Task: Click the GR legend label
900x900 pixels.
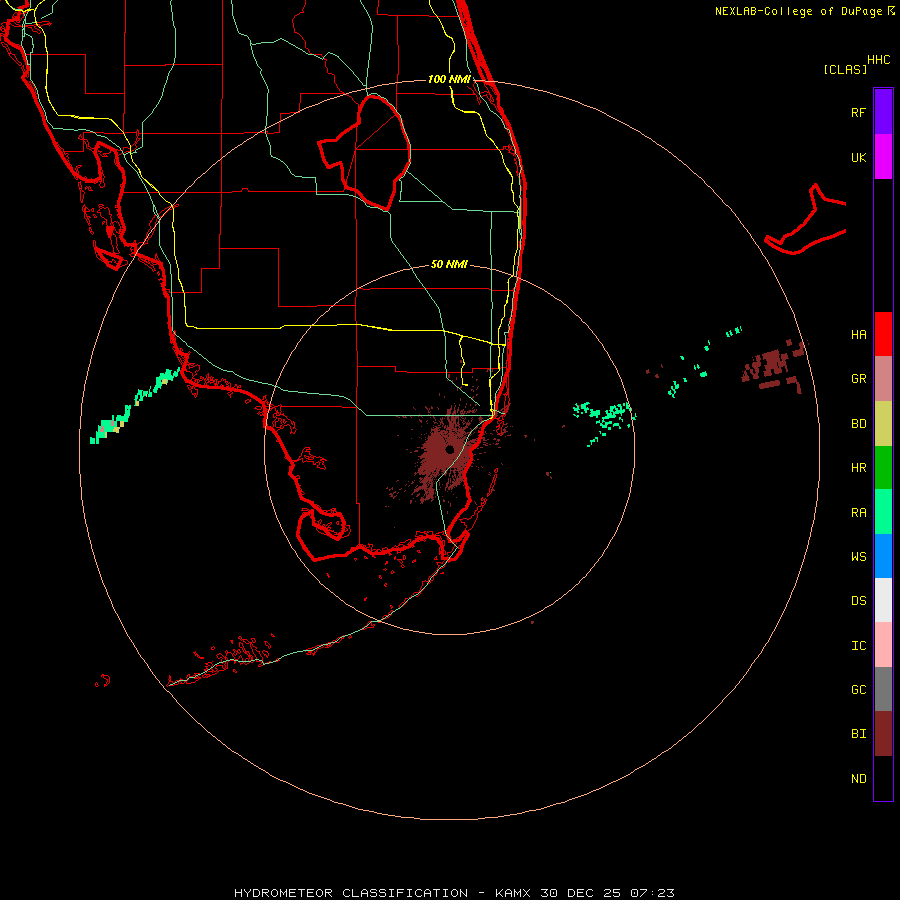Action: pos(858,379)
